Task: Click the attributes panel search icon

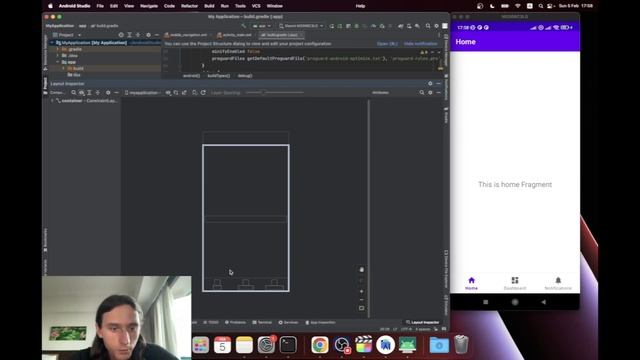Action: (422, 93)
